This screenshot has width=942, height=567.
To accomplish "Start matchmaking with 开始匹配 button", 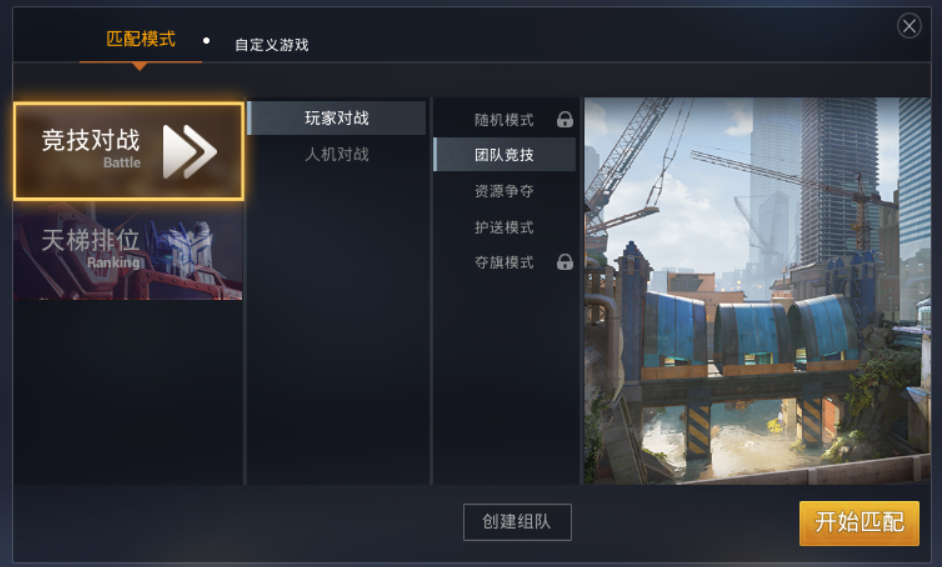I will (859, 523).
